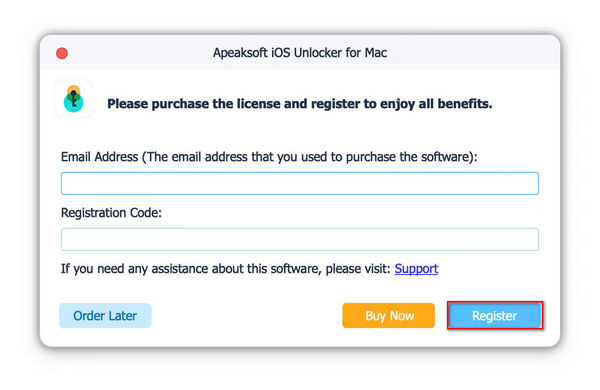Place cursor in the highlighted email box
Image resolution: width=600 pixels, height=390 pixels.
(x=300, y=183)
